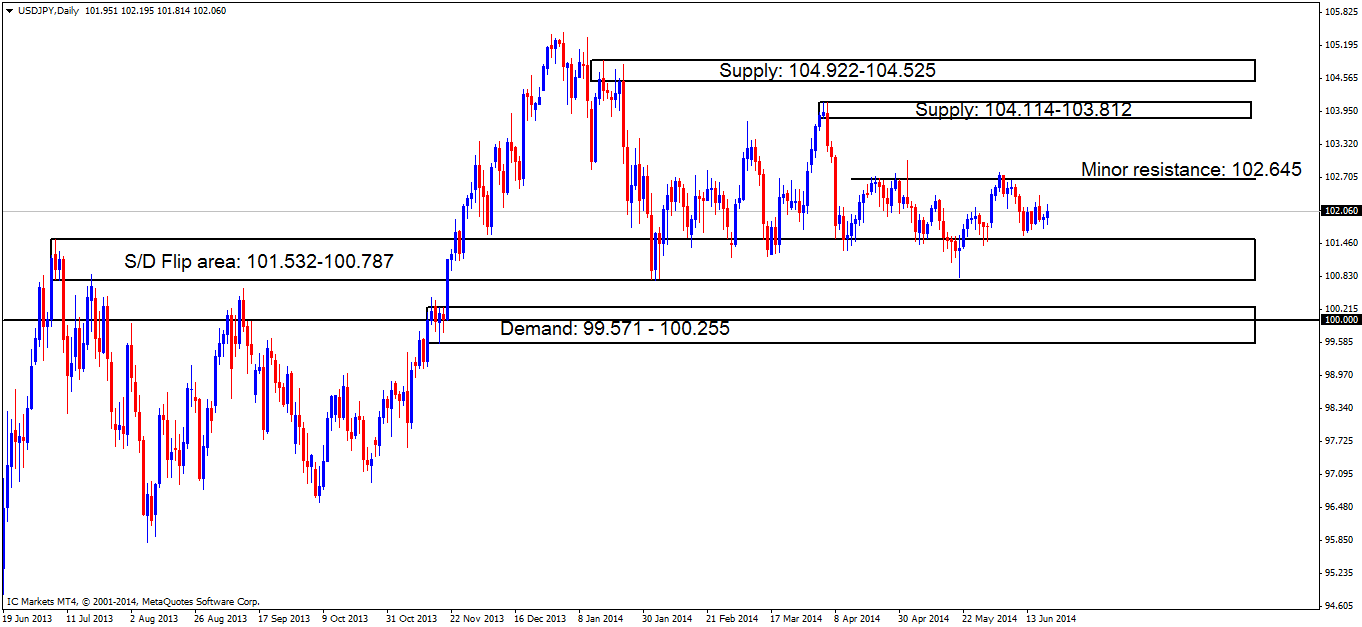Click the 13 Jun 2014 date label
This screenshot has height=627, width=1362.
[x=1053, y=619]
